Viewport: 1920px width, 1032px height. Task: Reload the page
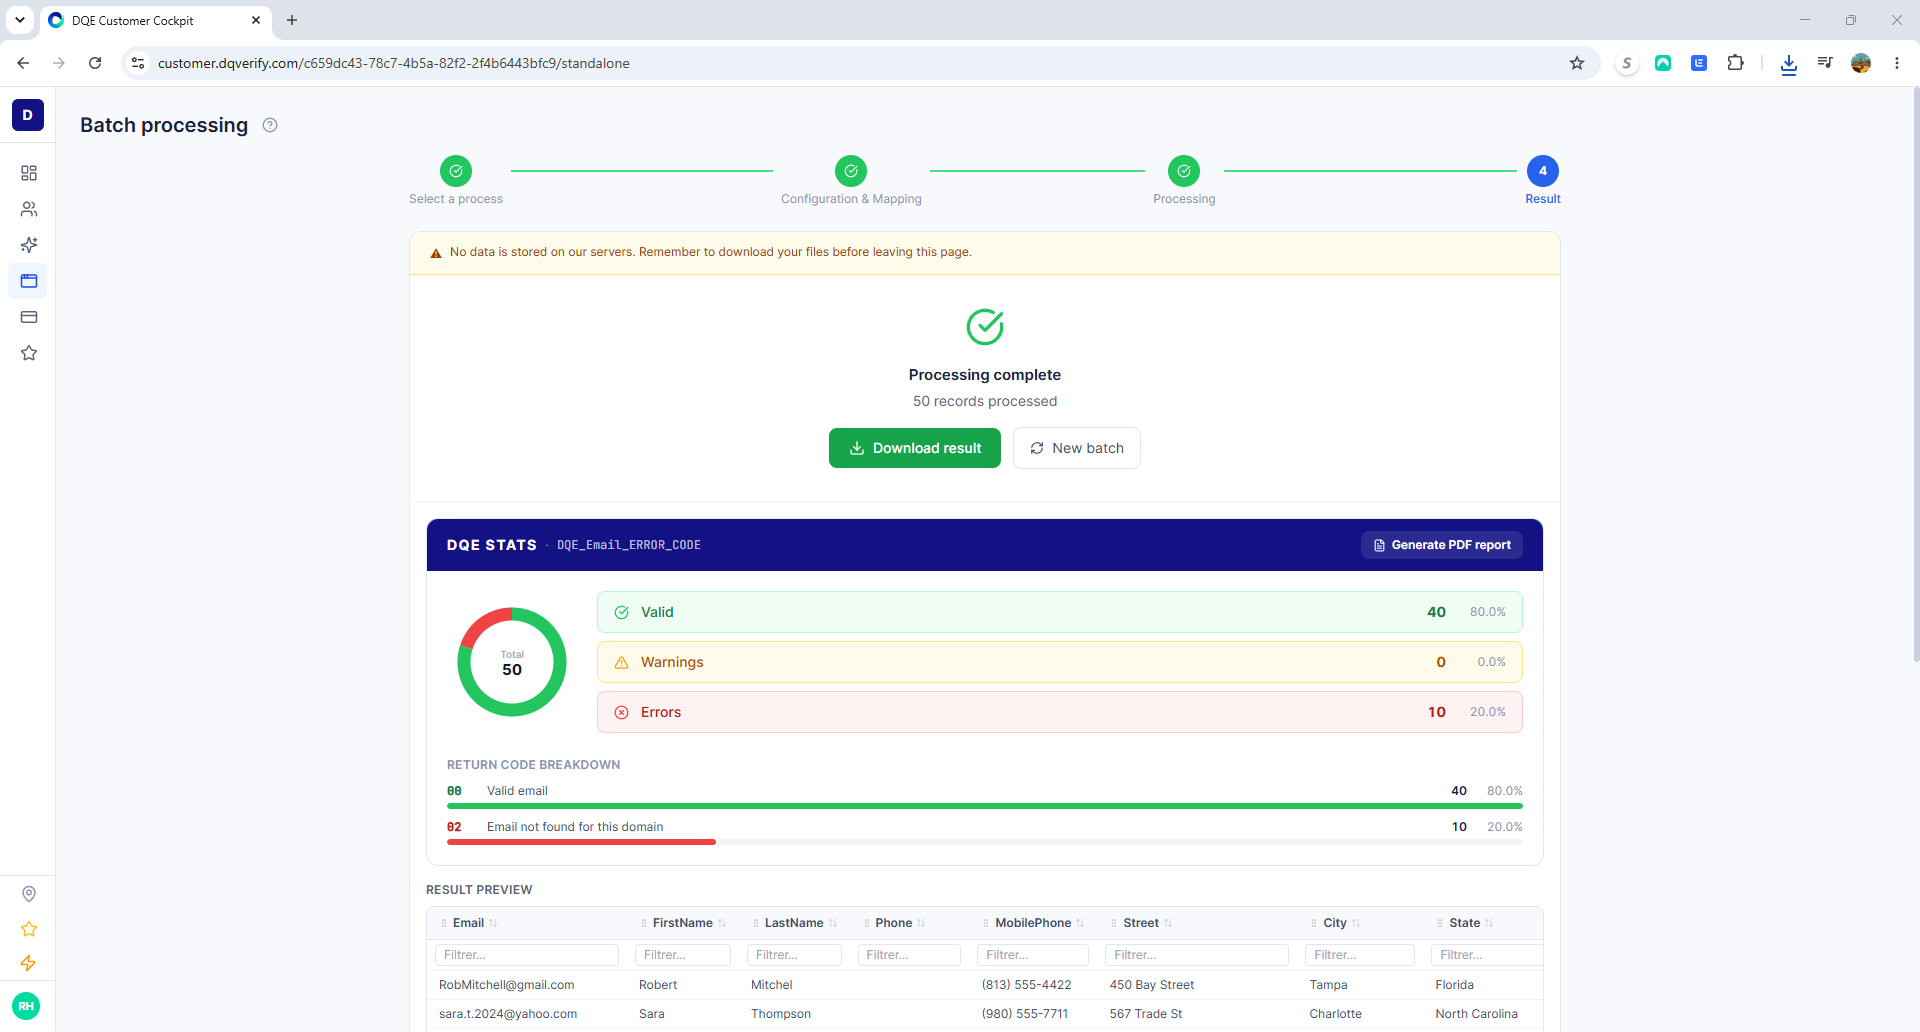[x=95, y=63]
